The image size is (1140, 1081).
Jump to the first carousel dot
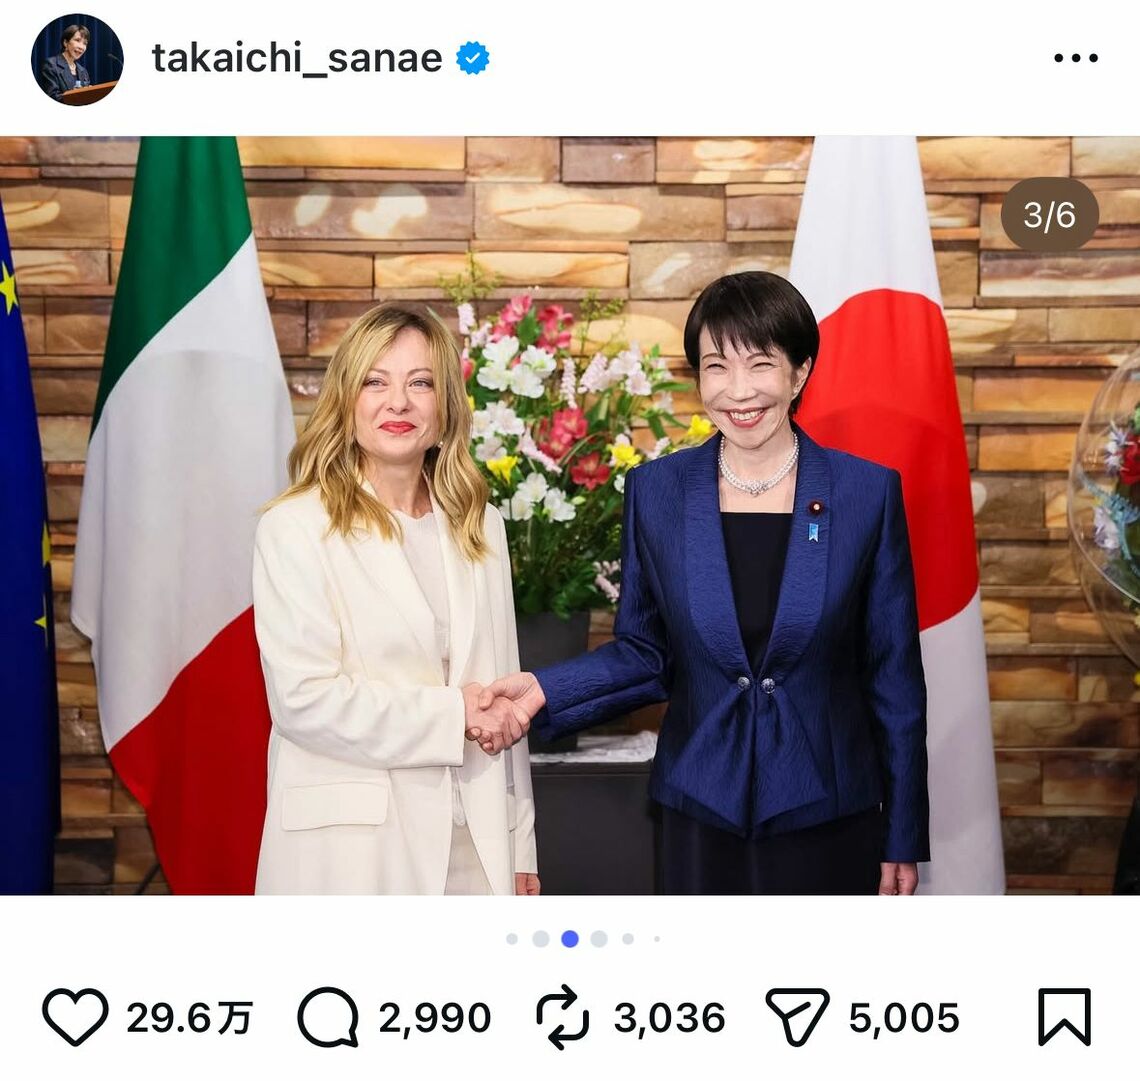pos(512,939)
